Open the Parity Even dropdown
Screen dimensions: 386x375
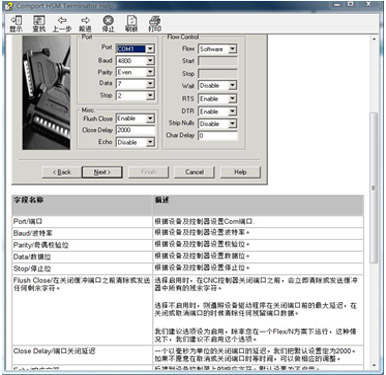[x=150, y=72]
